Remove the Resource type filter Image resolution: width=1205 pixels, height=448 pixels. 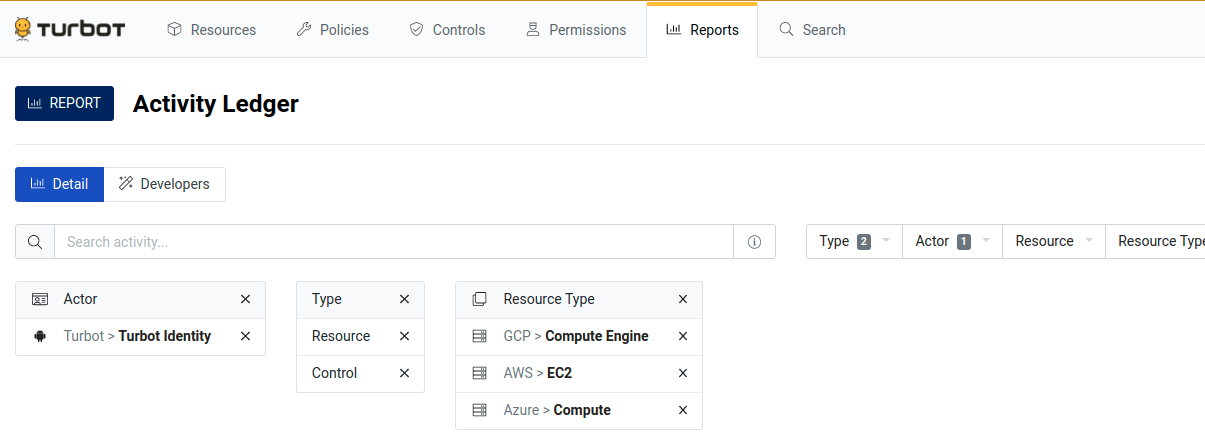tap(404, 336)
